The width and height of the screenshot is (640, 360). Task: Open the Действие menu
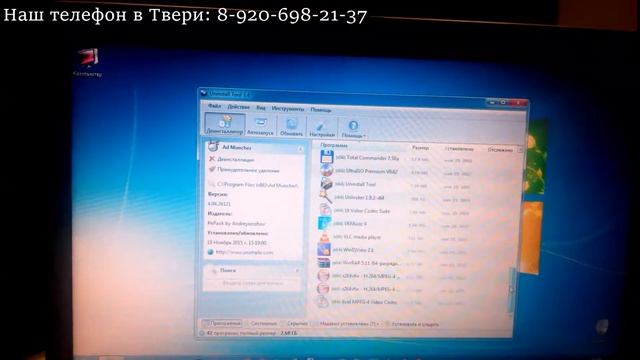coord(238,107)
